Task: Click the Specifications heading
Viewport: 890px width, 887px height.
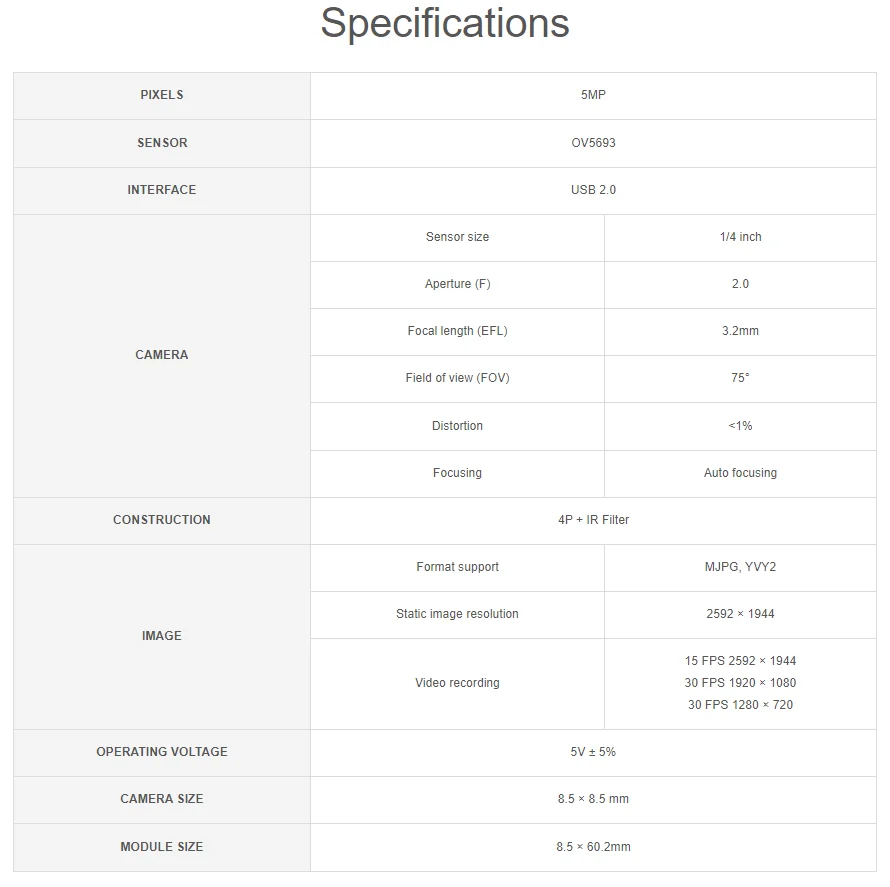Action: tap(445, 24)
